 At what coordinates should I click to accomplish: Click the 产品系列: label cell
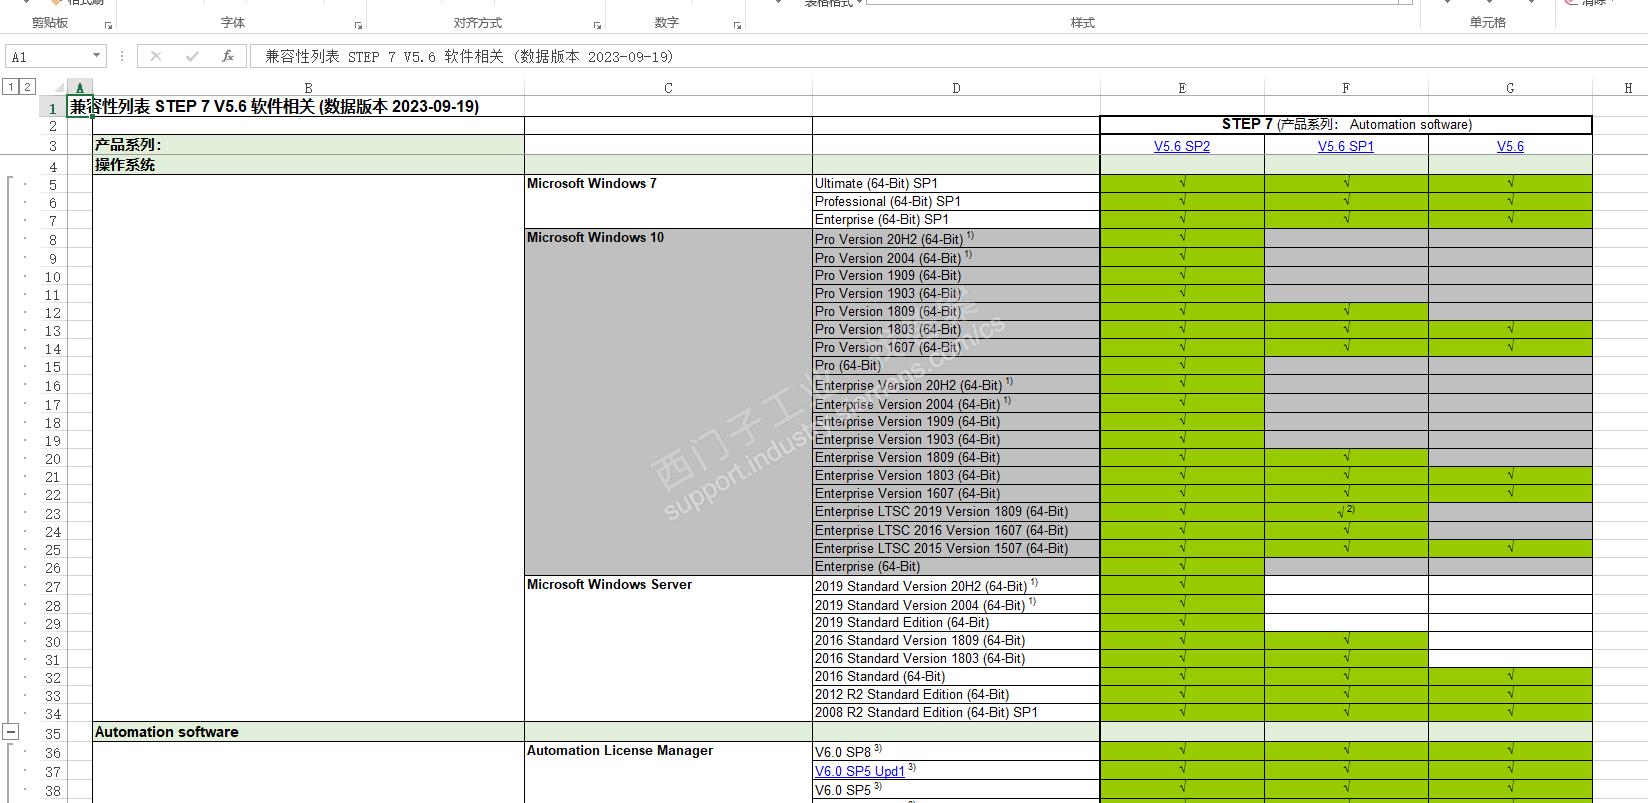(308, 145)
